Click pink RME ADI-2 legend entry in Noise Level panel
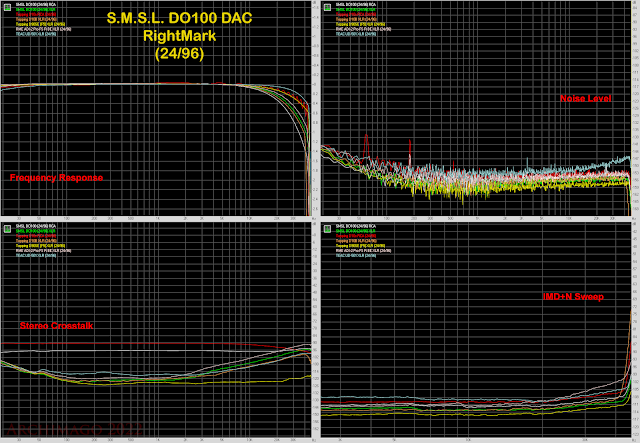Screen dimensions: 640x443 click(x=364, y=29)
